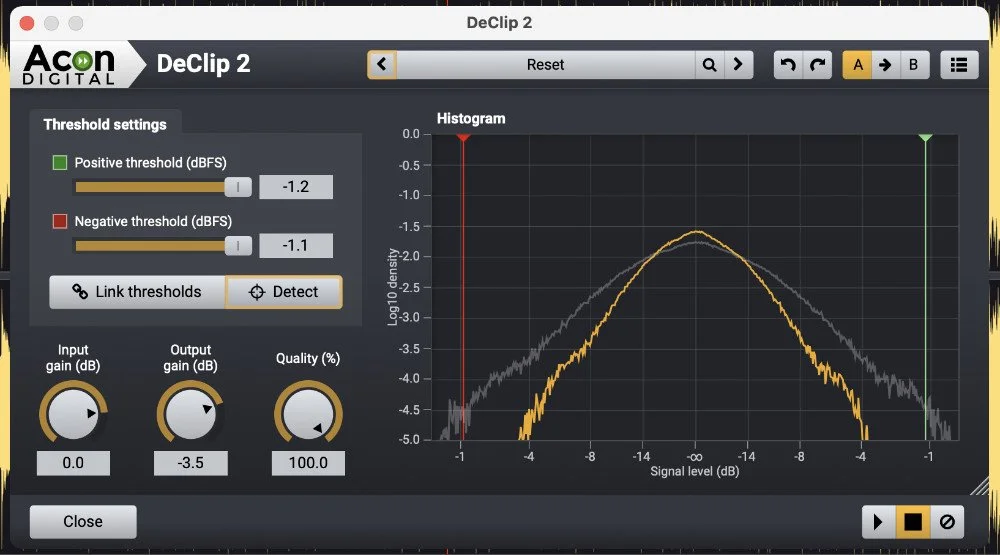The image size is (1000, 555).
Task: Click the red Negative threshold swatch
Action: tap(60, 221)
